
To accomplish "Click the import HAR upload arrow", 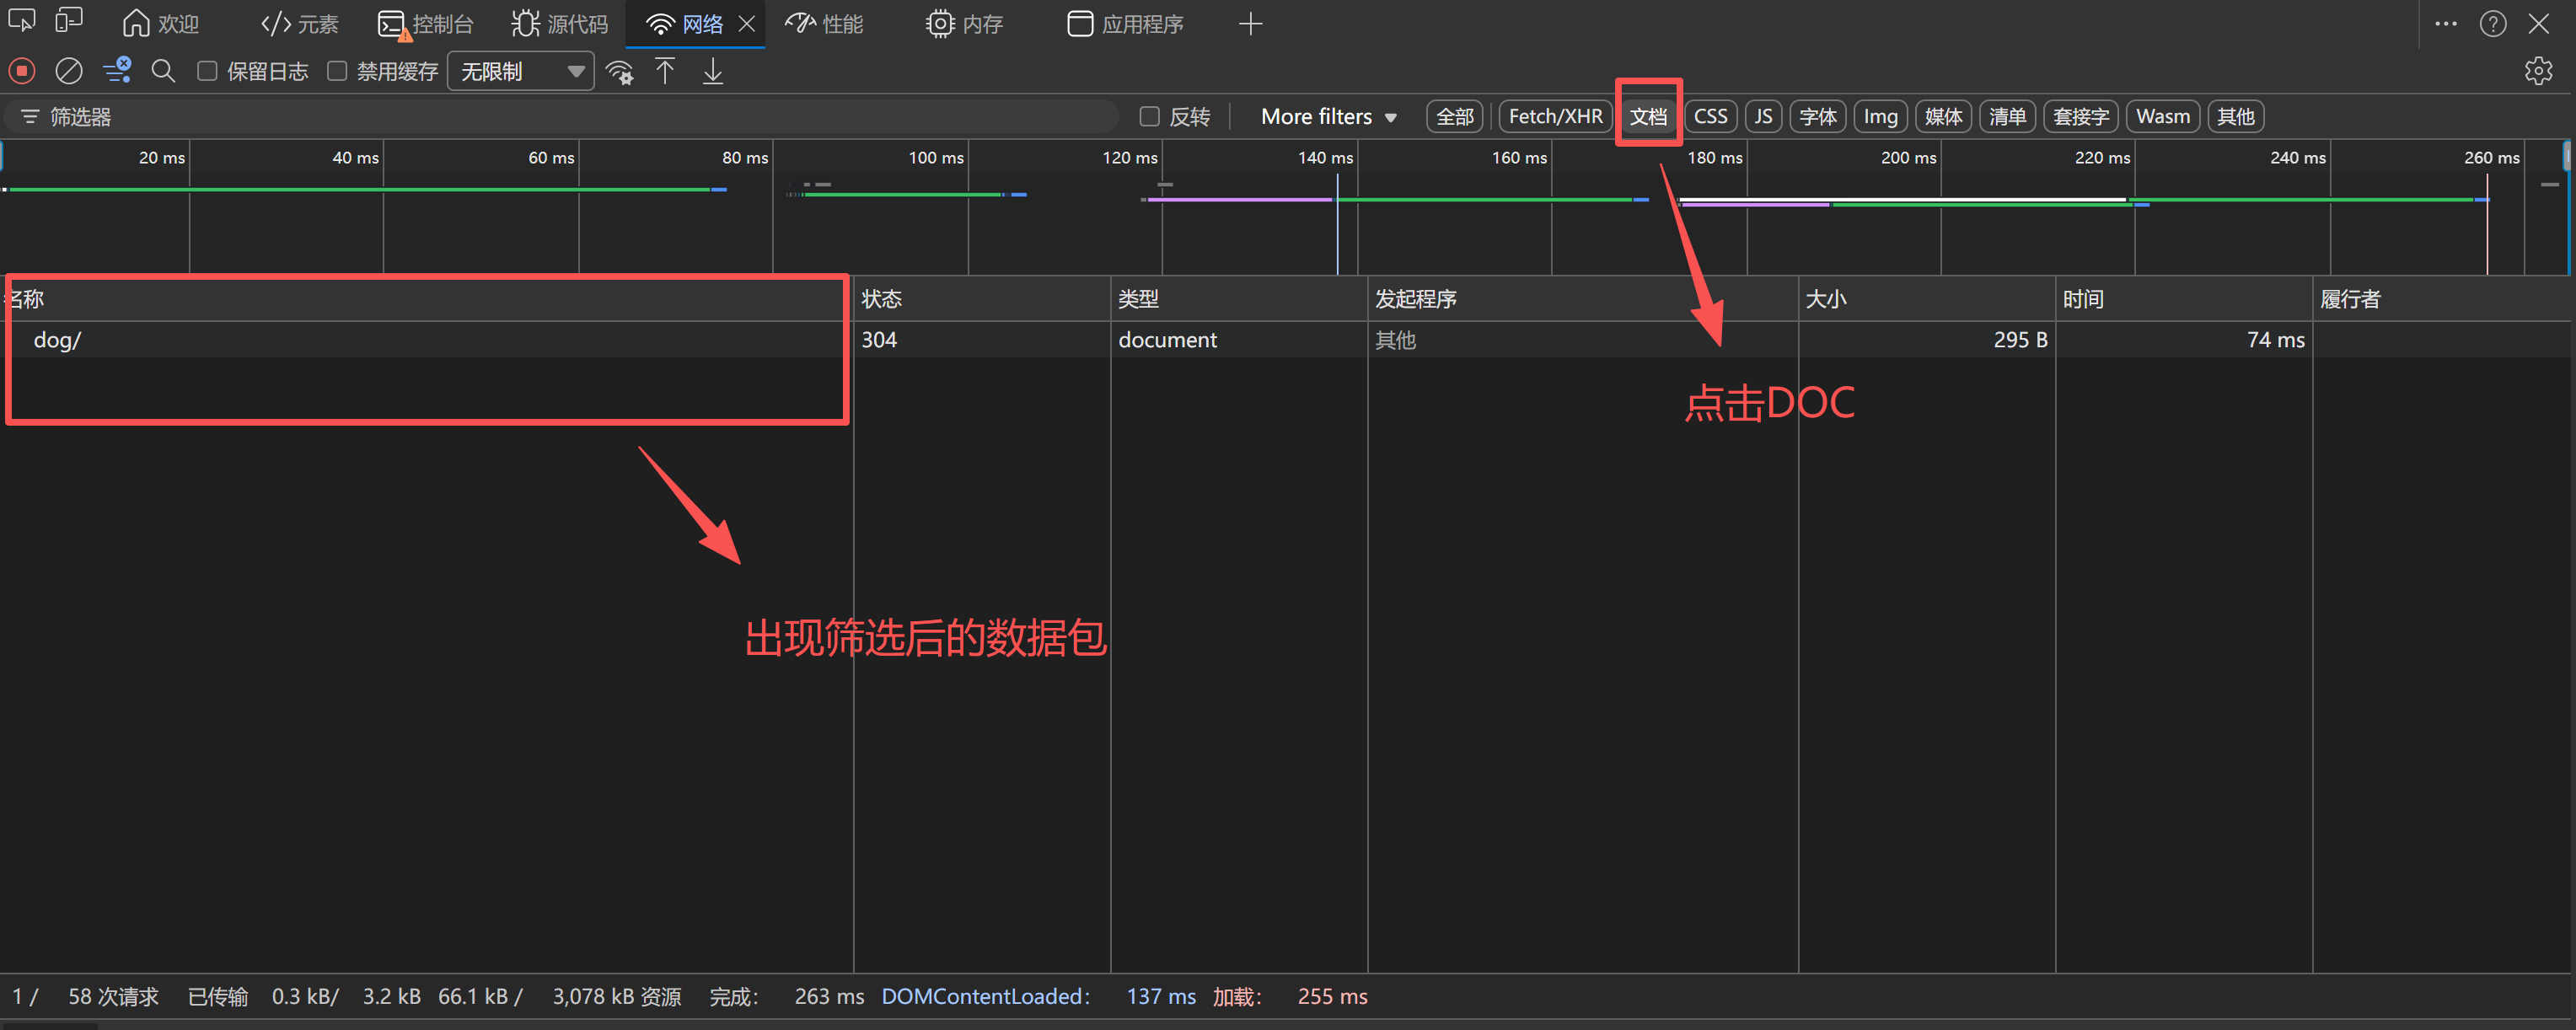I will 665,71.
